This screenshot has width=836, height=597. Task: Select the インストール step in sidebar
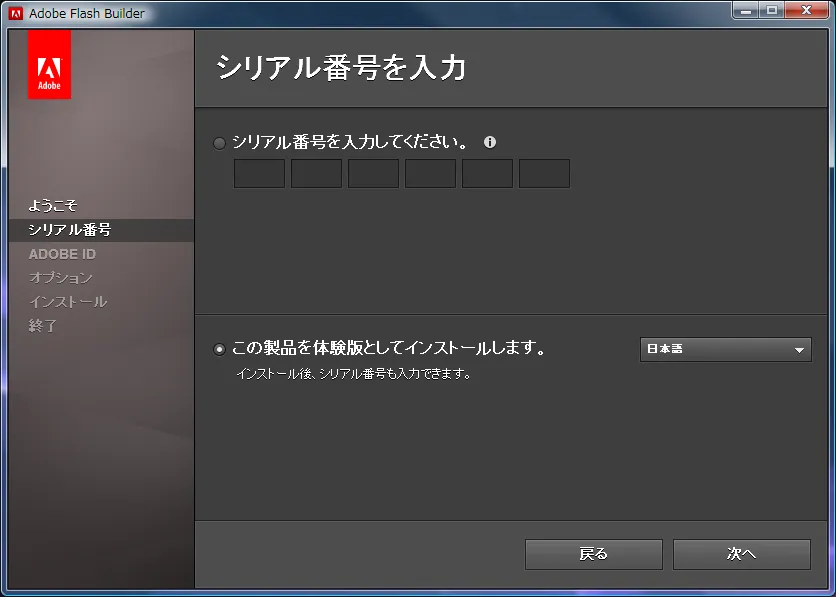[68, 302]
